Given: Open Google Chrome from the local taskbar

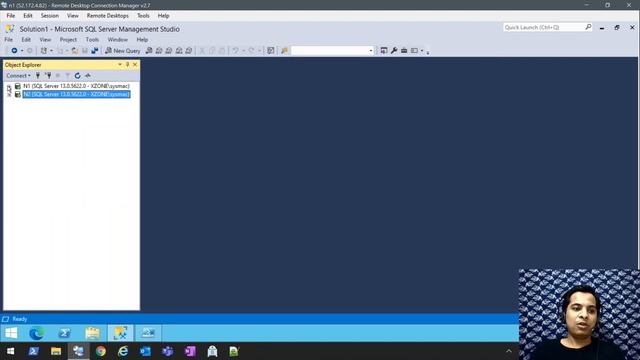Looking at the screenshot, I should (101, 351).
